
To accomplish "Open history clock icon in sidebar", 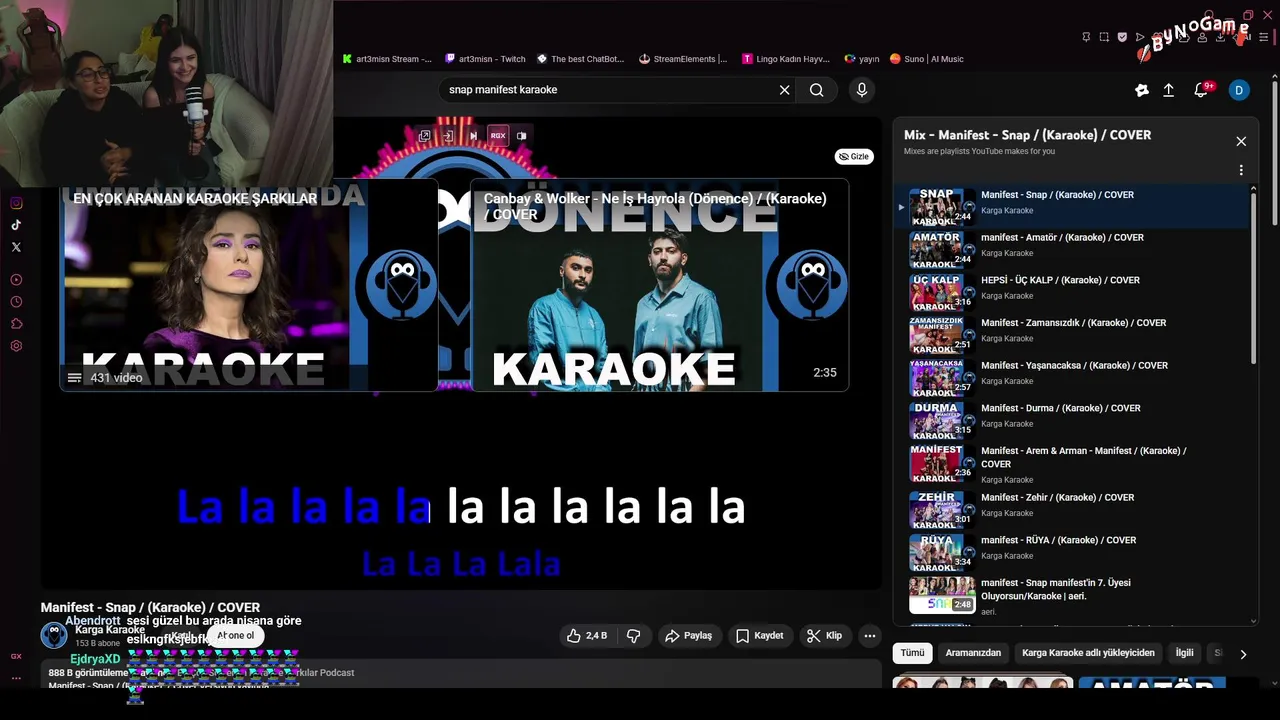I will coord(16,302).
